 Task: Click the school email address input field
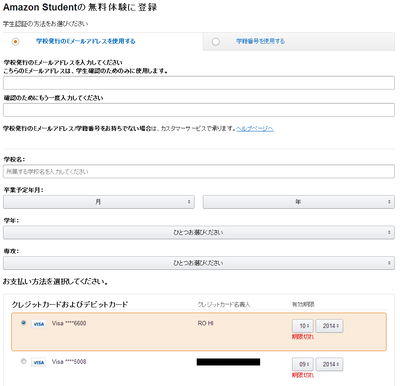[x=199, y=83]
